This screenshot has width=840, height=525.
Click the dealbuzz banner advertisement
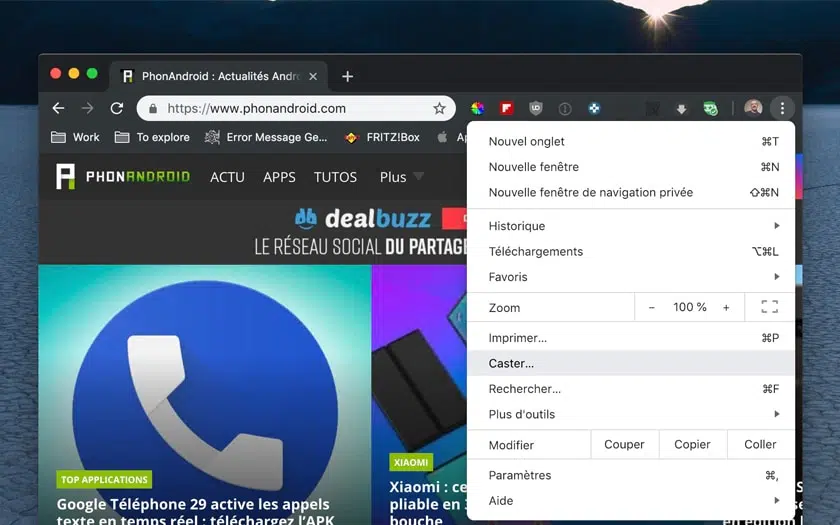click(360, 233)
